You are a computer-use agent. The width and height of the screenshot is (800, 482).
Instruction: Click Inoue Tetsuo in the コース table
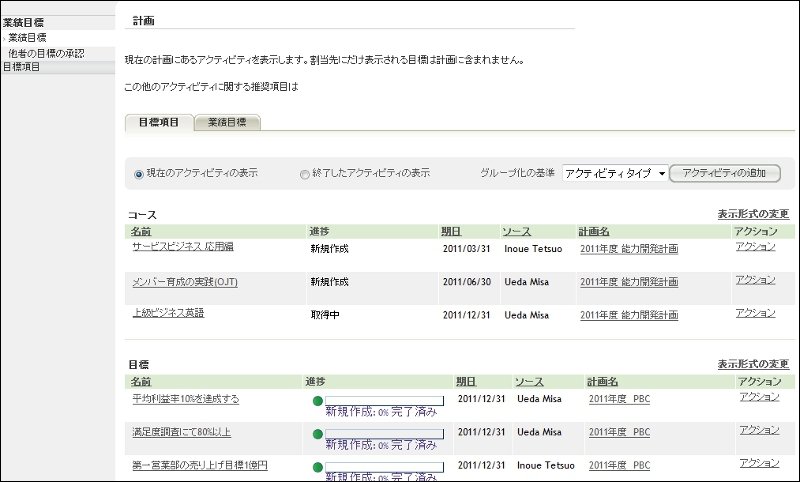[x=533, y=249]
